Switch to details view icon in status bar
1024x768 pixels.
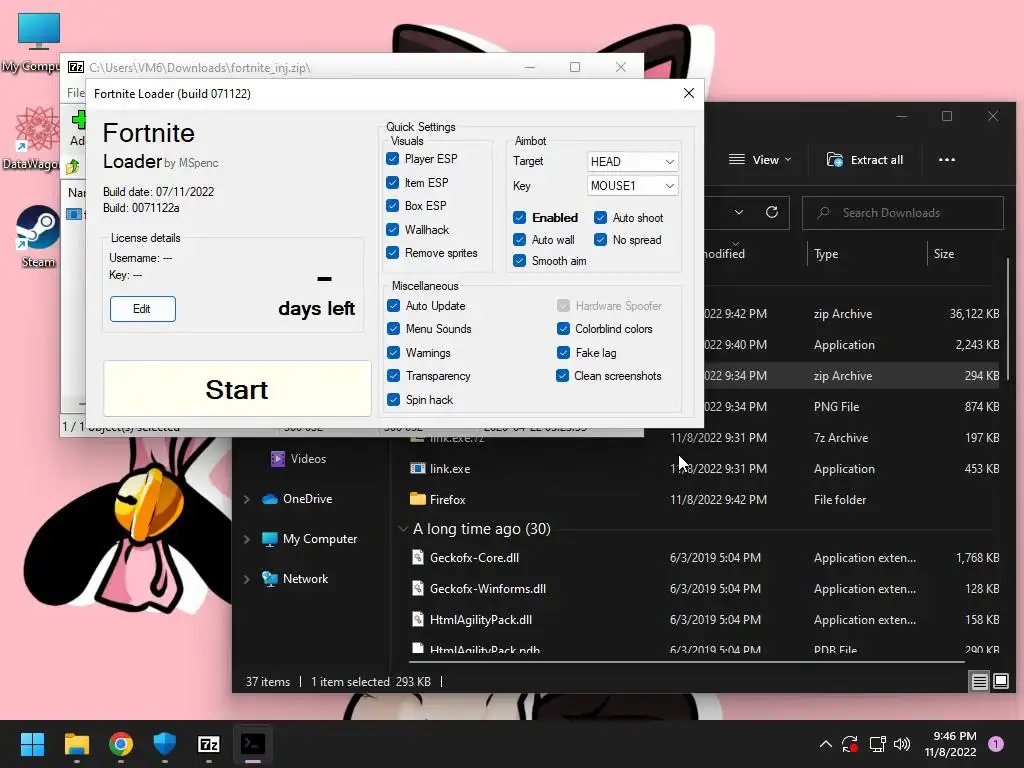click(x=980, y=682)
